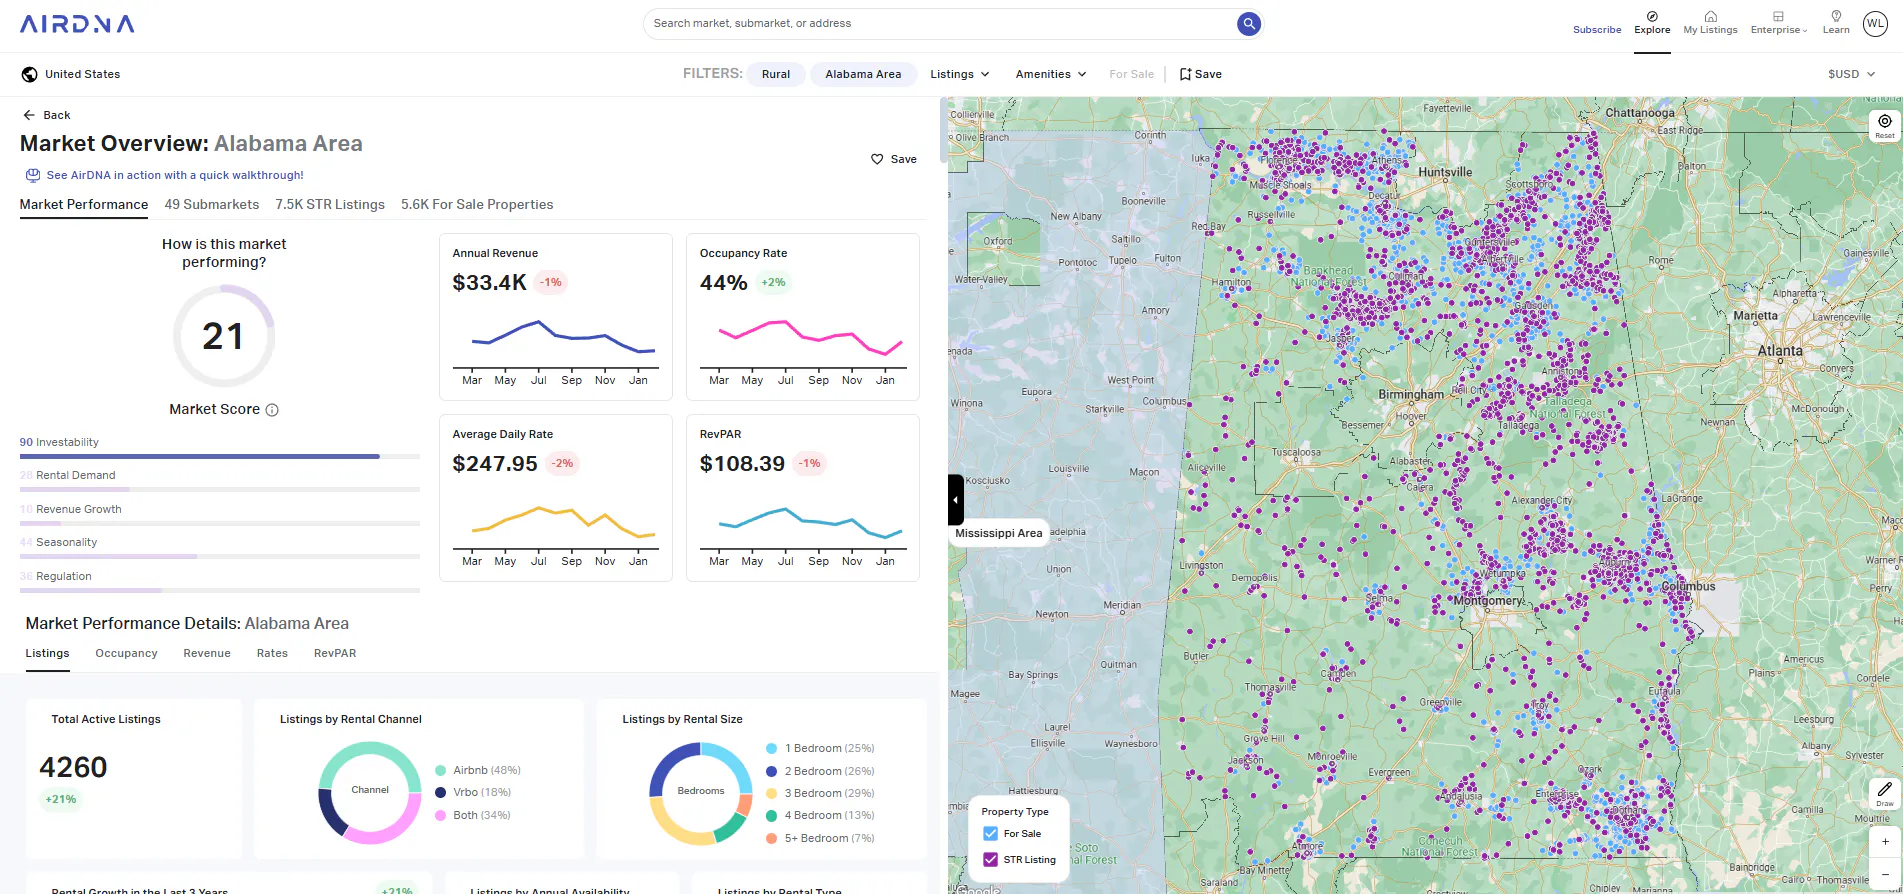This screenshot has height=894, width=1903.
Task: Select the Listings details tab
Action: [x=48, y=653]
